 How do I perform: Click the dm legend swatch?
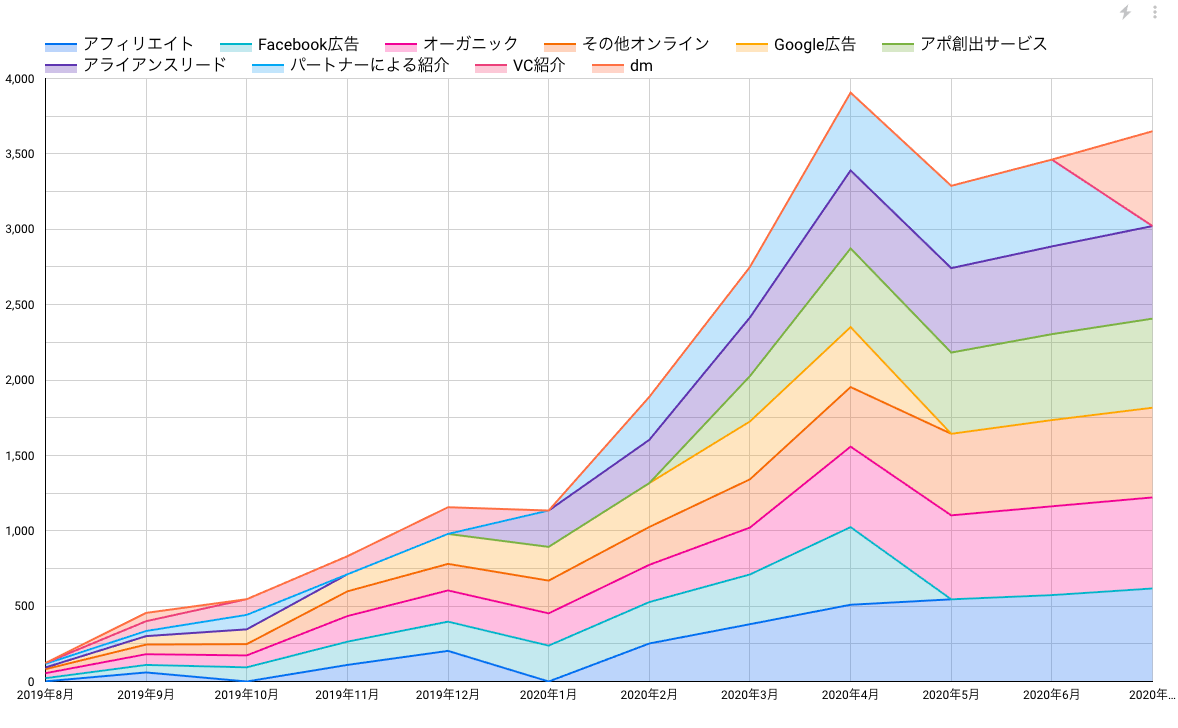[608, 67]
